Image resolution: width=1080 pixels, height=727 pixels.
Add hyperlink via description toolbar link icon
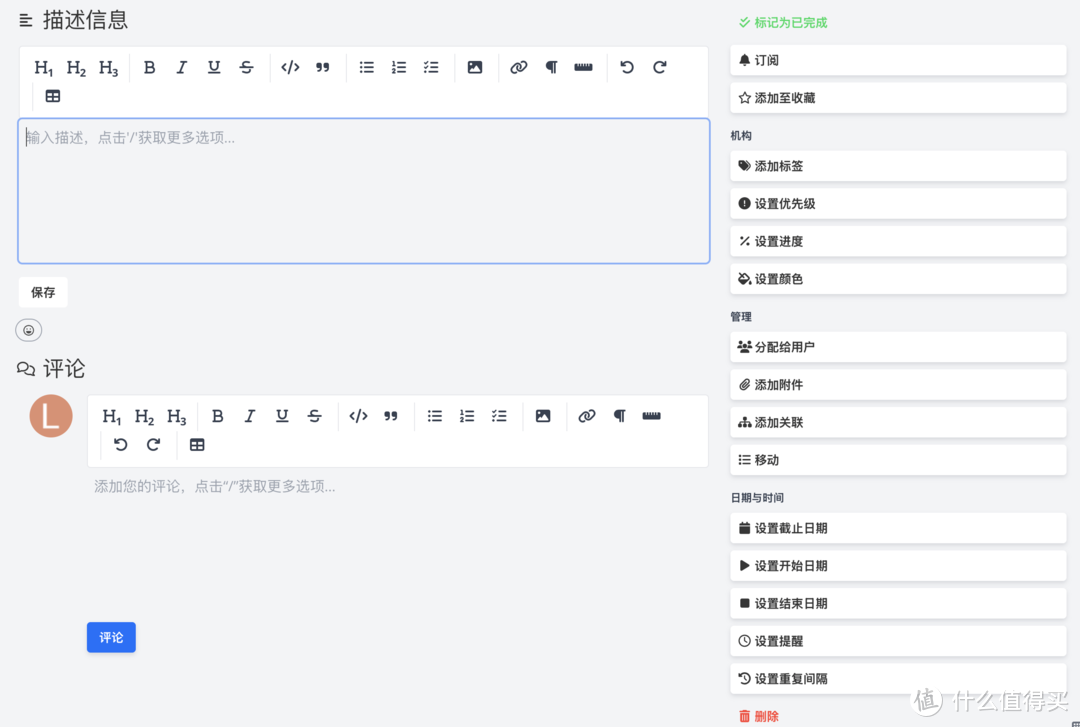click(518, 68)
